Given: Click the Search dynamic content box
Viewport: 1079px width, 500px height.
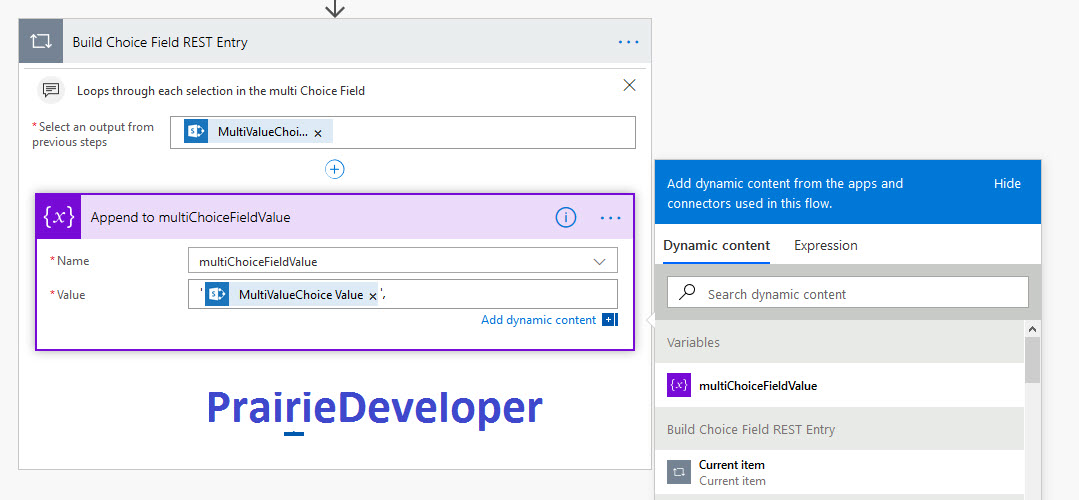Looking at the screenshot, I should point(848,292).
